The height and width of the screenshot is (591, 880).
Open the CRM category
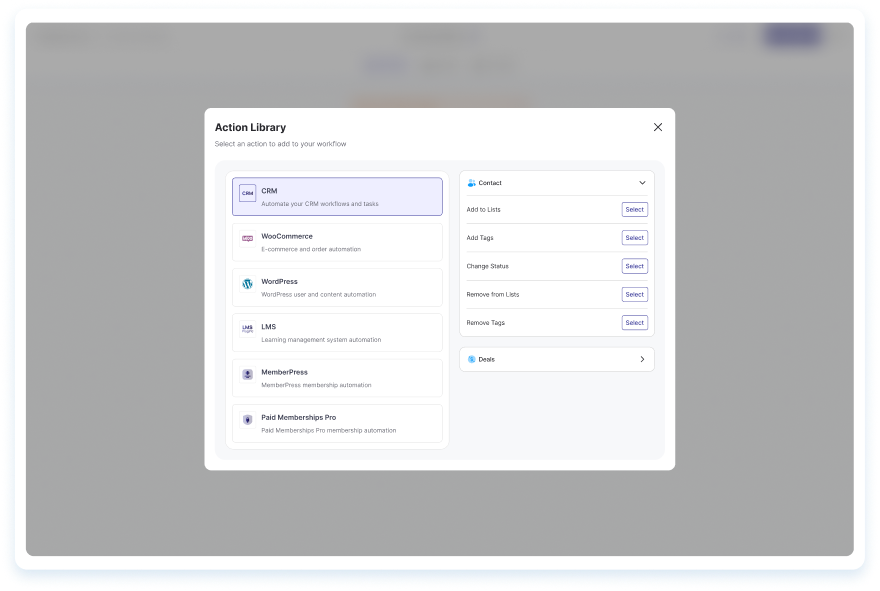(337, 197)
